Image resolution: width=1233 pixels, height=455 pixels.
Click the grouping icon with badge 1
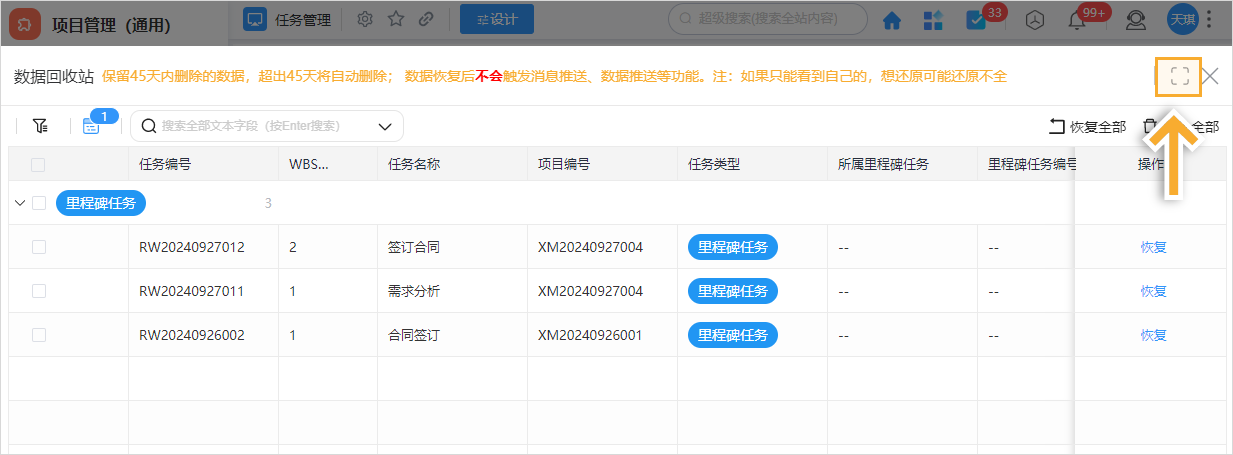(91, 126)
